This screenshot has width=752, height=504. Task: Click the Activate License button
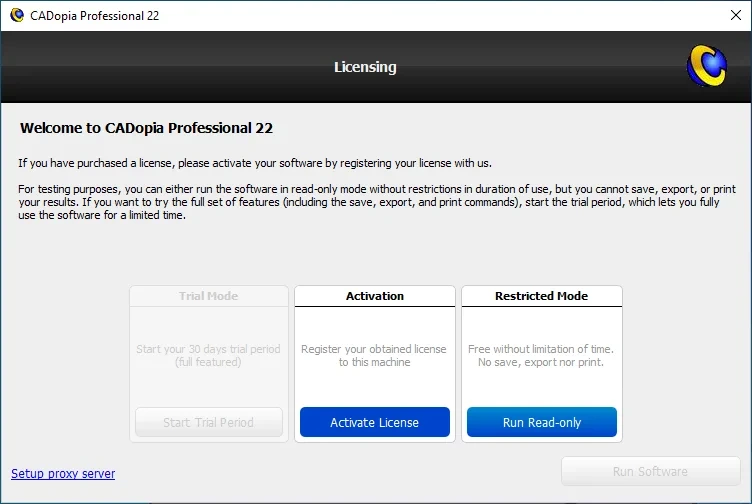[375, 422]
